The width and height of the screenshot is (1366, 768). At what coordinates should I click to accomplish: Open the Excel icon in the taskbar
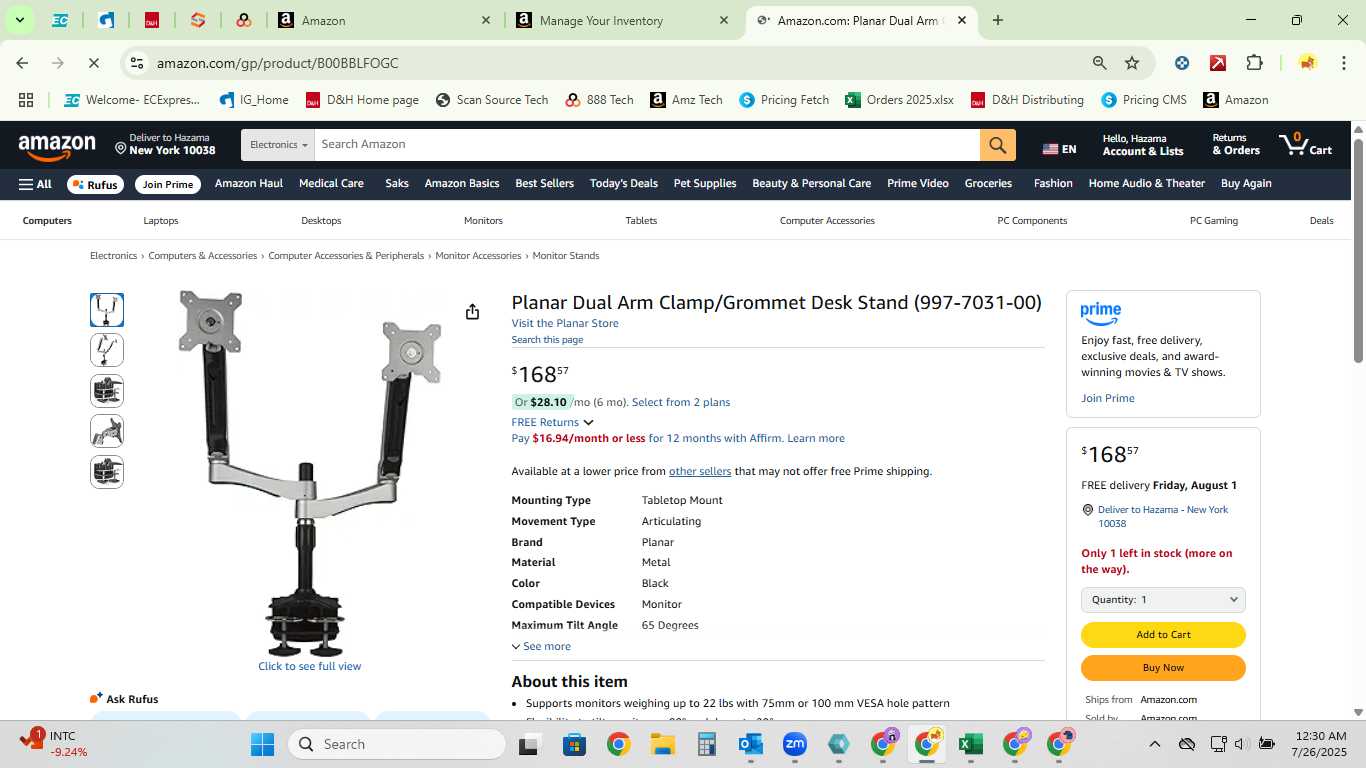(x=969, y=744)
